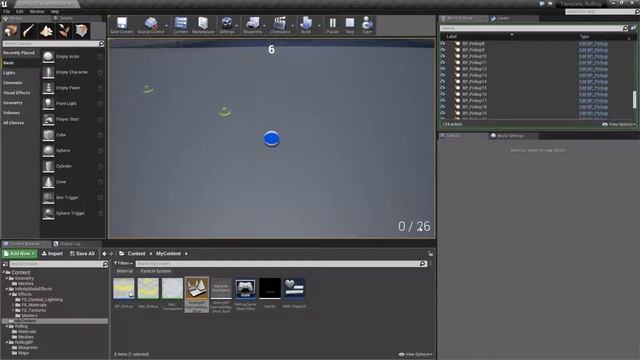The width and height of the screenshot is (640, 360).
Task: Open the File menu
Action: coord(7,11)
